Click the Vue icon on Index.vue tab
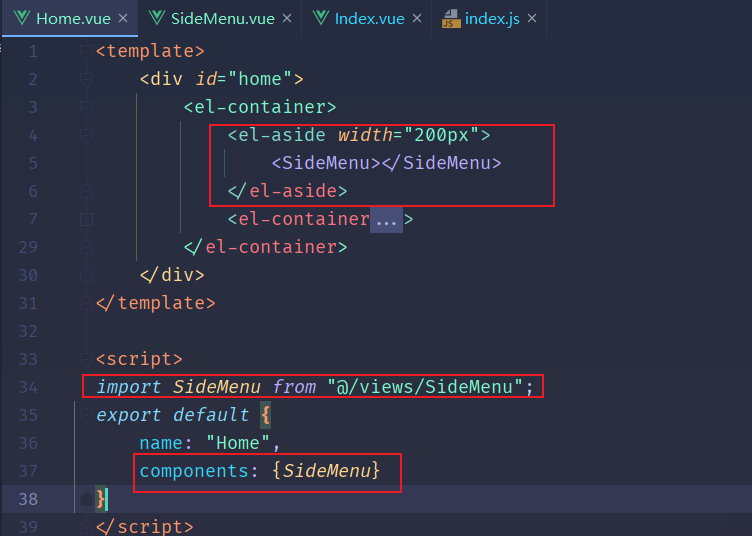This screenshot has width=752, height=536. point(320,18)
